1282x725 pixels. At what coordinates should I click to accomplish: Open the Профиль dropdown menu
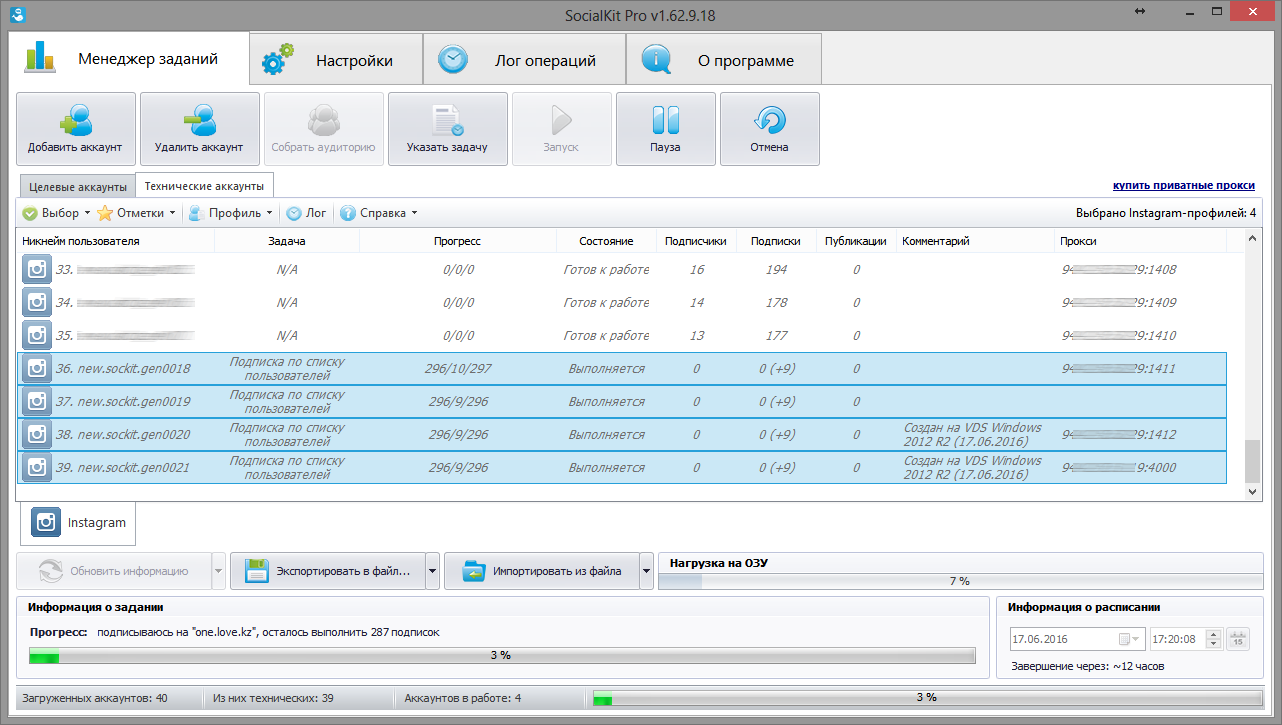click(231, 213)
